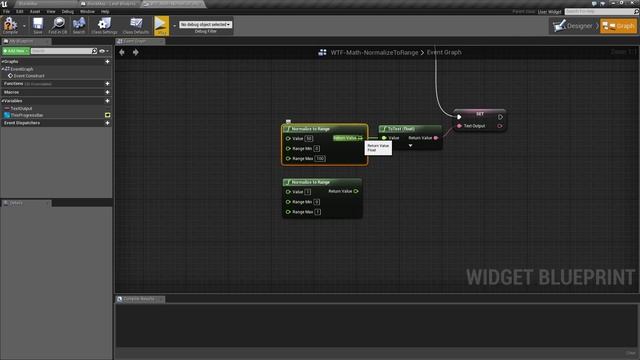Click the User Widget parent class link
Viewport: 640px width, 360px height.
549,12
